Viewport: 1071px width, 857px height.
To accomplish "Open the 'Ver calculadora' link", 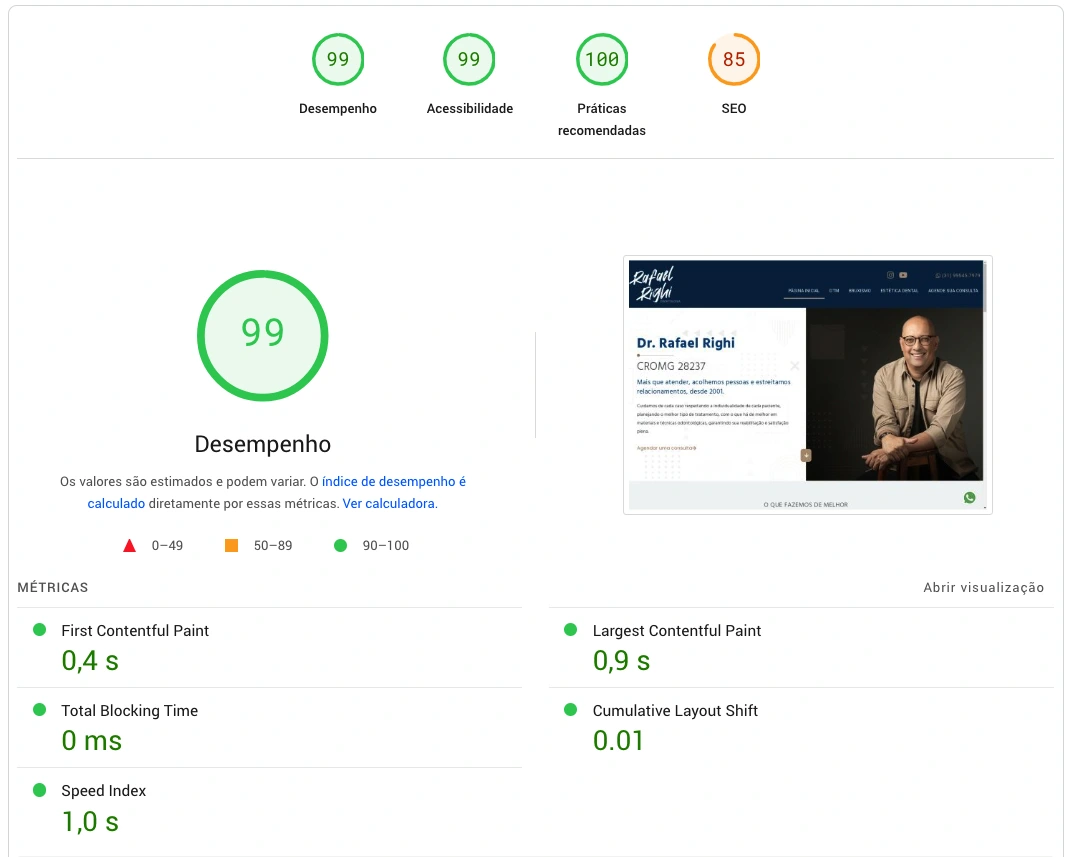I will [389, 504].
